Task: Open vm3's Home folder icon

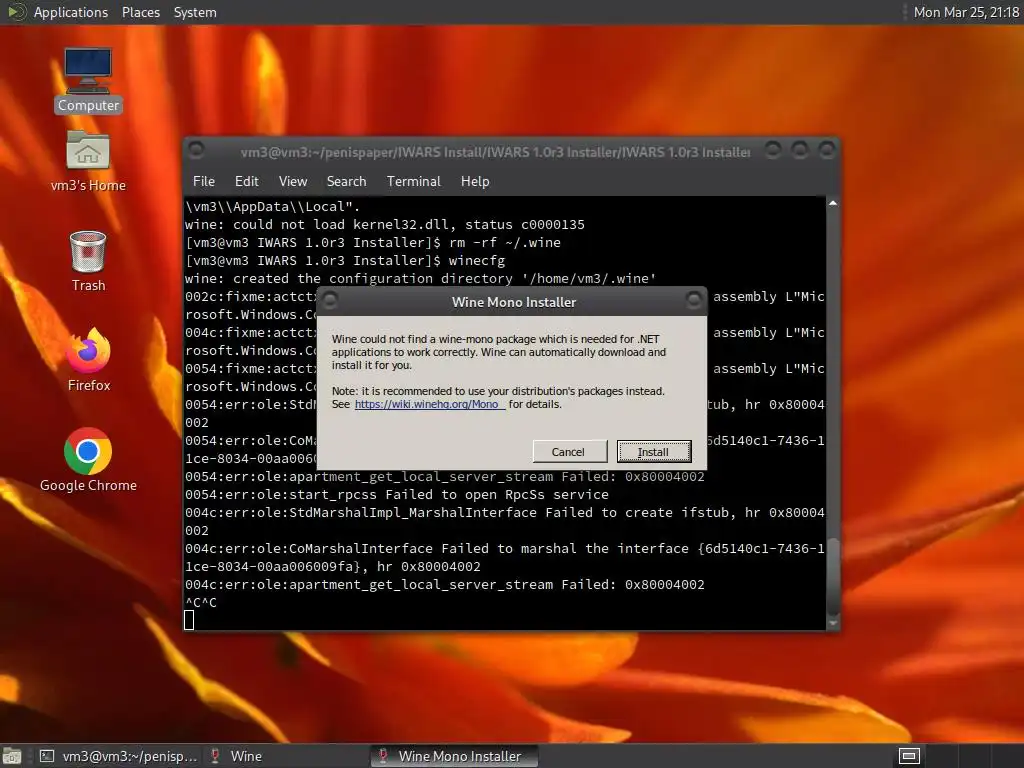Action: [x=88, y=161]
